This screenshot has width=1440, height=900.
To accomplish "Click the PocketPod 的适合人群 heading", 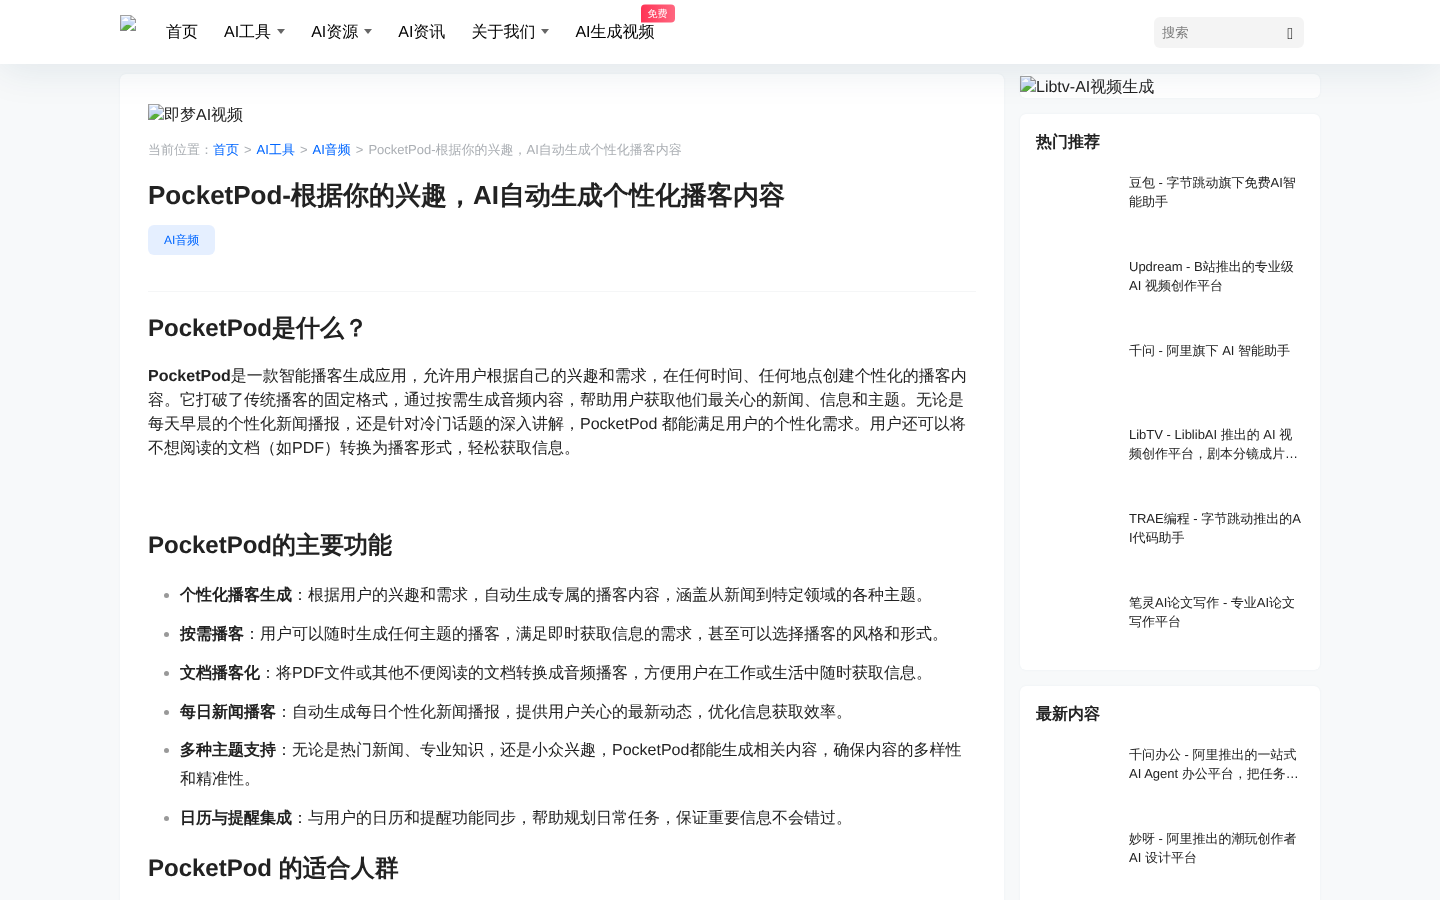I will click(273, 868).
